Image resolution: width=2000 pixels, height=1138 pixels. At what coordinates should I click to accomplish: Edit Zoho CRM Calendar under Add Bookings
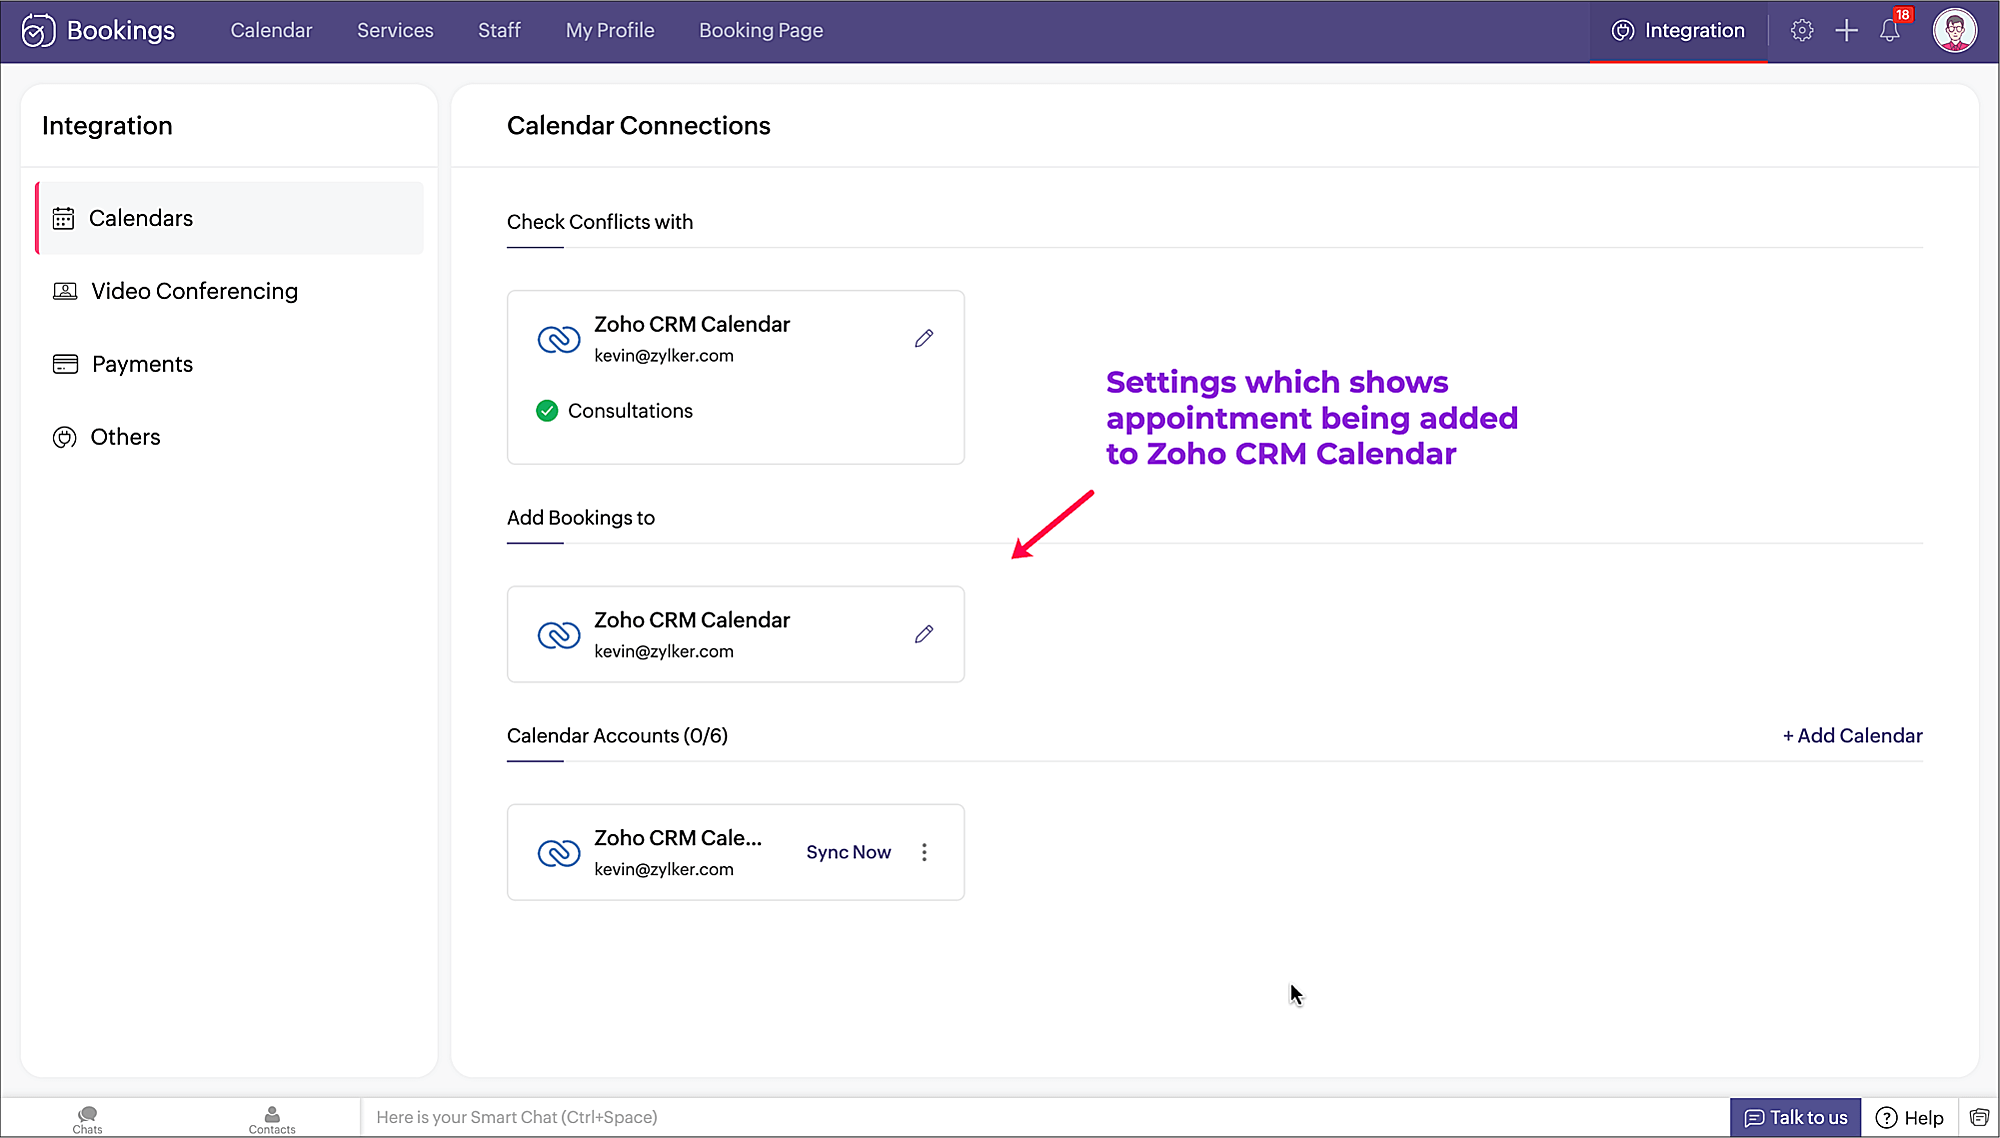click(x=924, y=634)
